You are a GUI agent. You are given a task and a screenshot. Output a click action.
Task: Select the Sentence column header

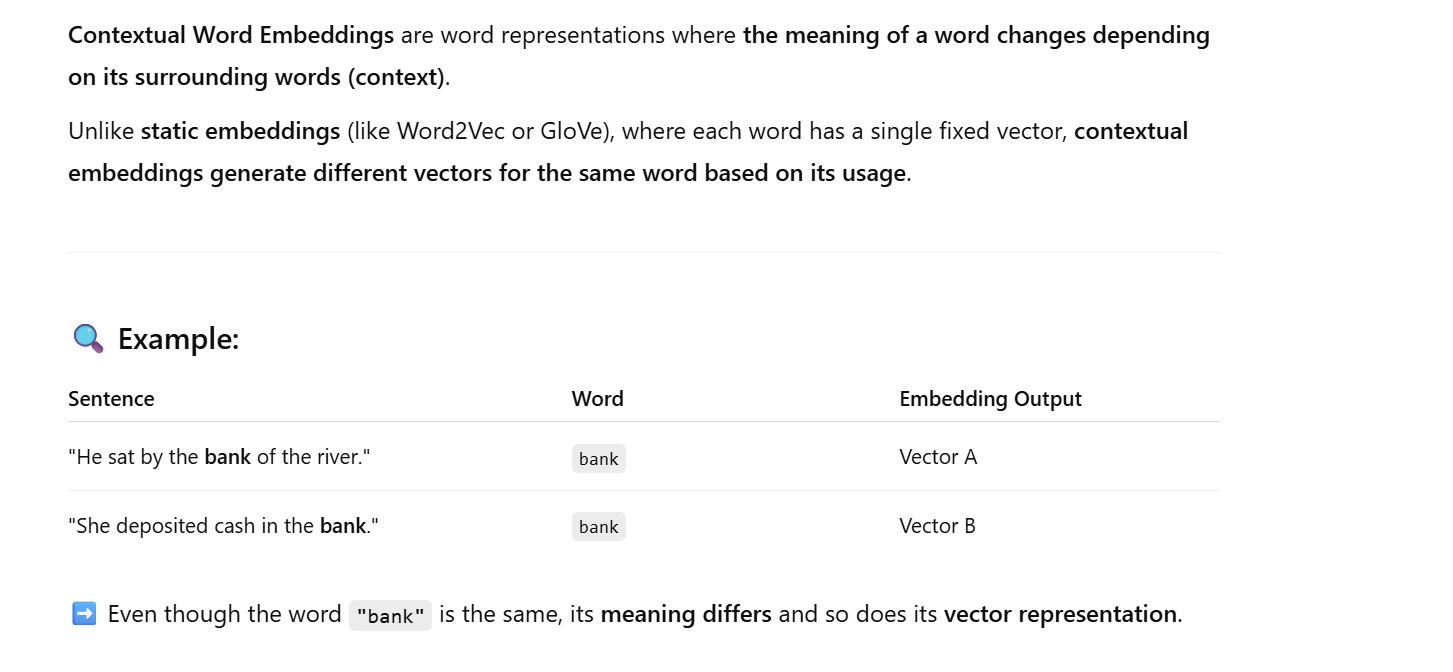click(x=111, y=399)
